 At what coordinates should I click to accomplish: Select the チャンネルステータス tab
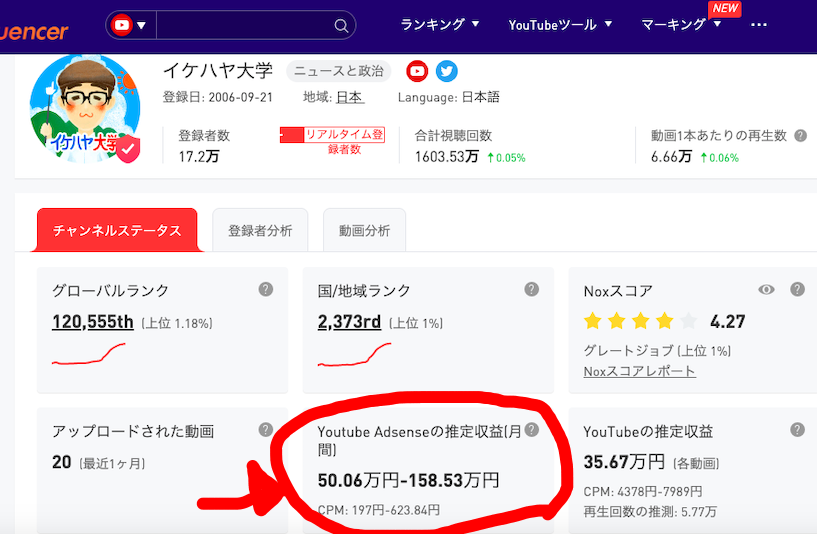(x=117, y=230)
